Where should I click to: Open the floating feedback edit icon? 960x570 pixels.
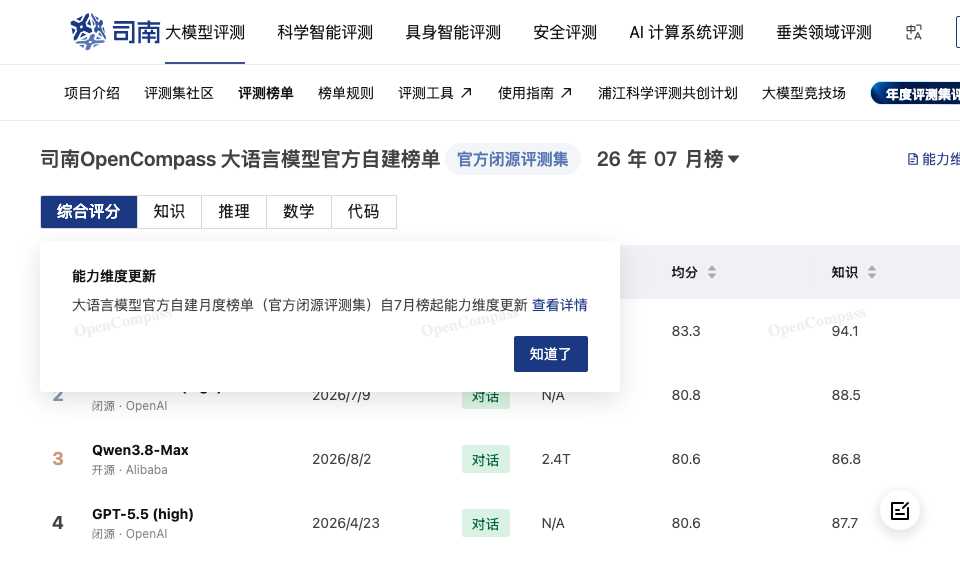pyautogui.click(x=899, y=511)
